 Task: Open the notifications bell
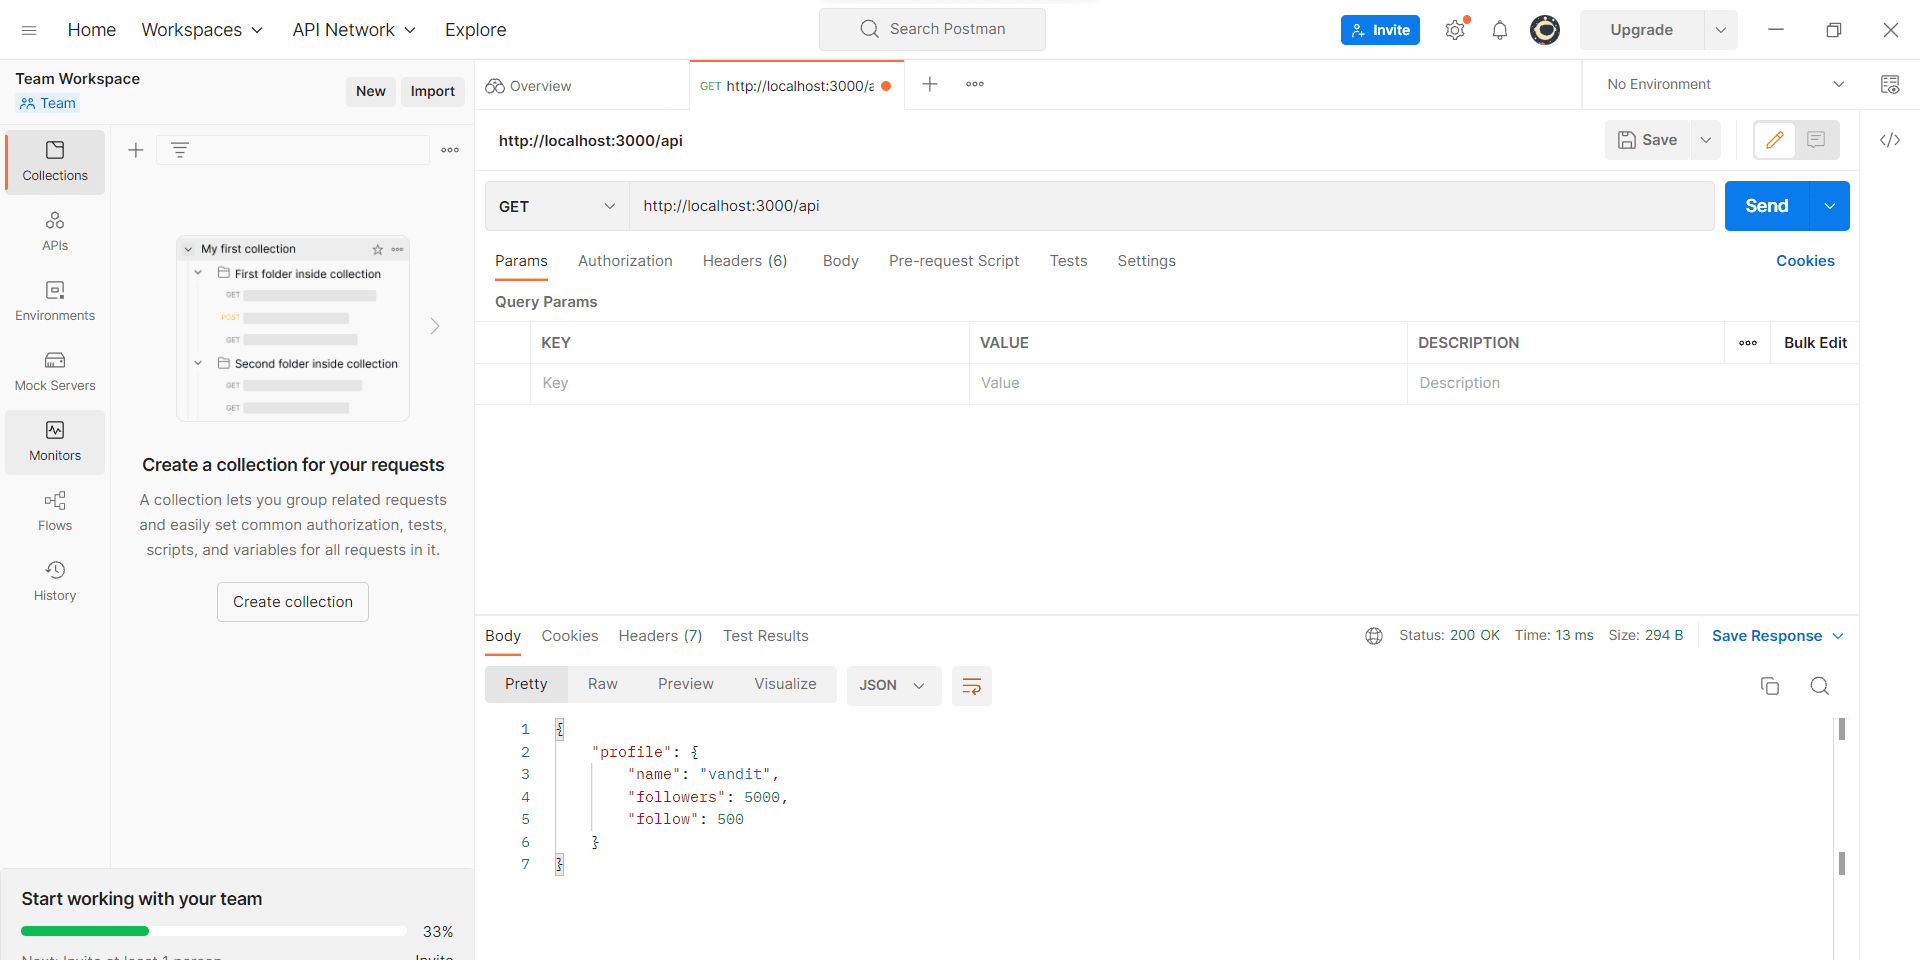tap(1500, 30)
